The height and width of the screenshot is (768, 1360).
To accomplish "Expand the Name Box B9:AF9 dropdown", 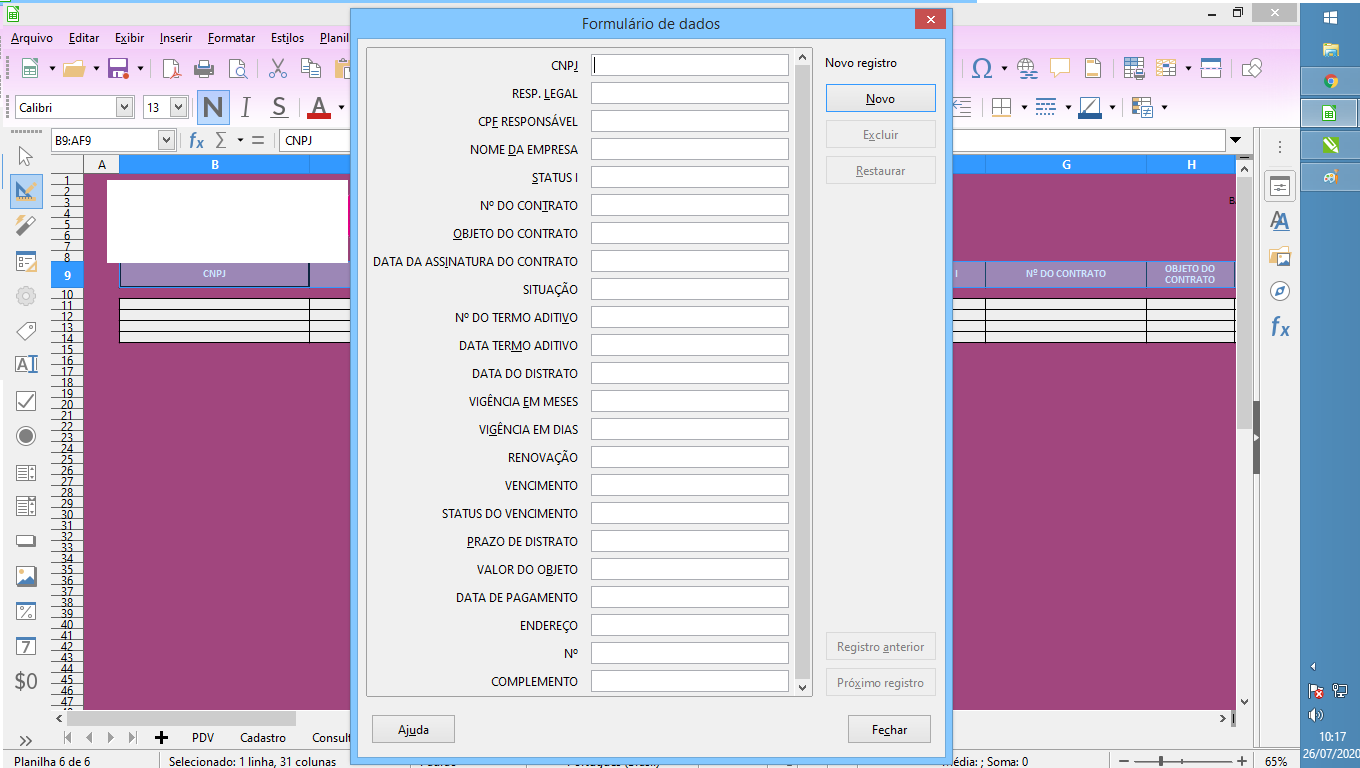I will click(x=166, y=141).
